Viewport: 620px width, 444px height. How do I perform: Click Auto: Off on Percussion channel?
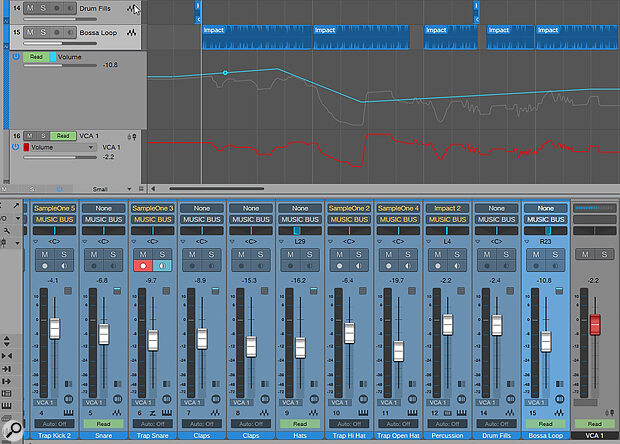point(446,423)
